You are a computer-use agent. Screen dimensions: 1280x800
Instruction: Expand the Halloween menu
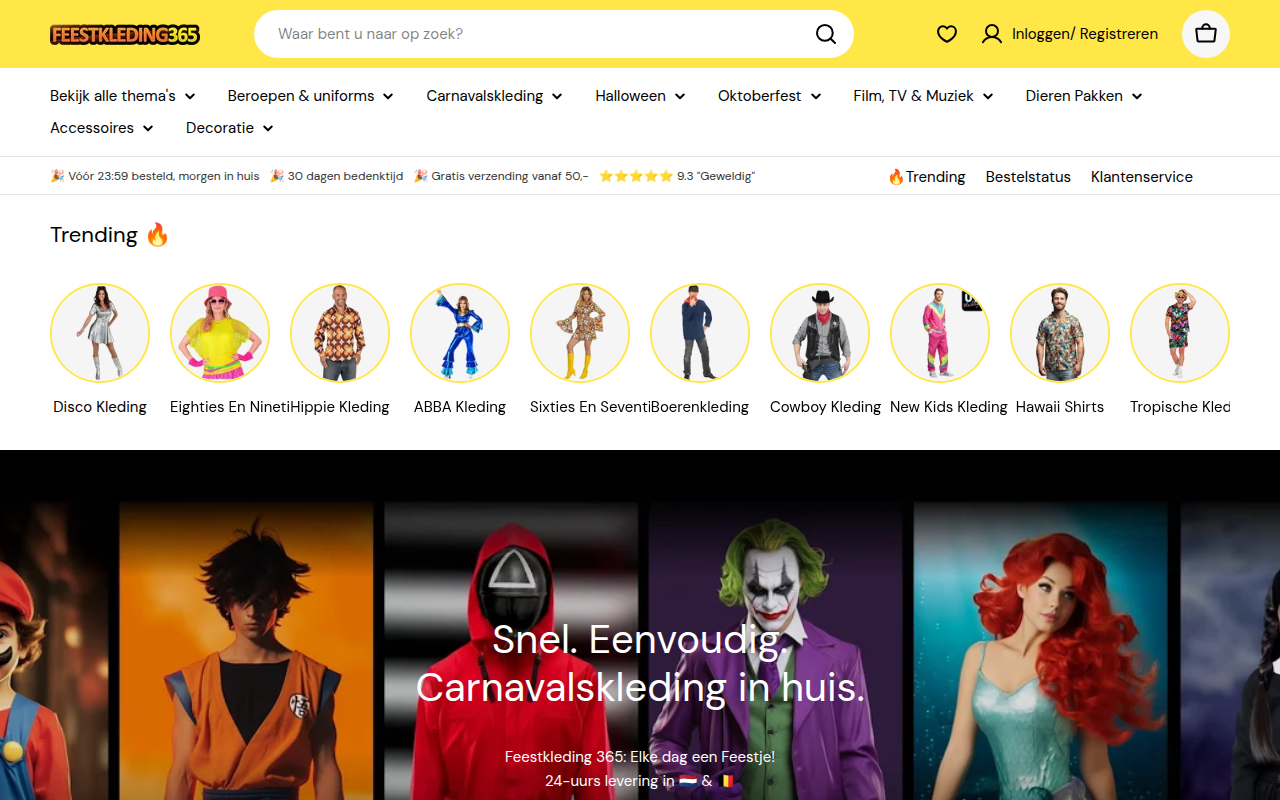641,96
